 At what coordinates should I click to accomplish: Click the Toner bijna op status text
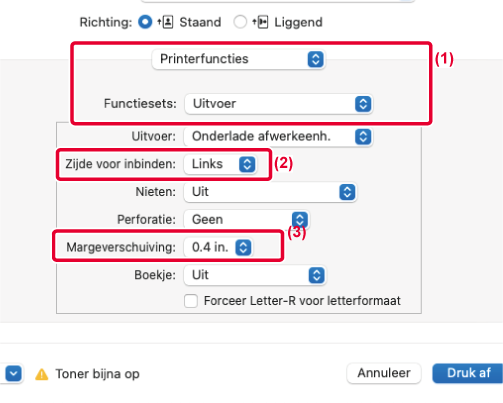coord(97,374)
